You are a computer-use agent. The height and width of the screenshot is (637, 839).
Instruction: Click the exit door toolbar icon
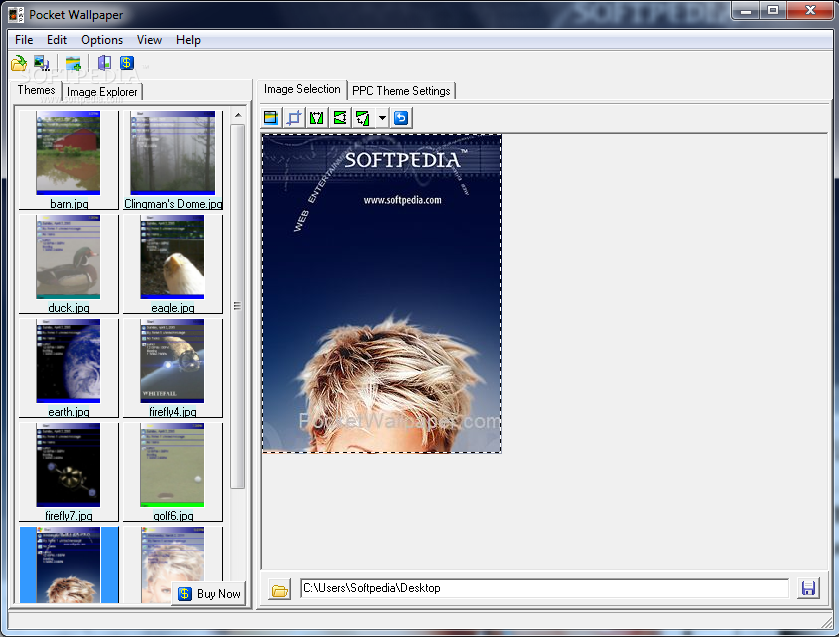tap(104, 63)
